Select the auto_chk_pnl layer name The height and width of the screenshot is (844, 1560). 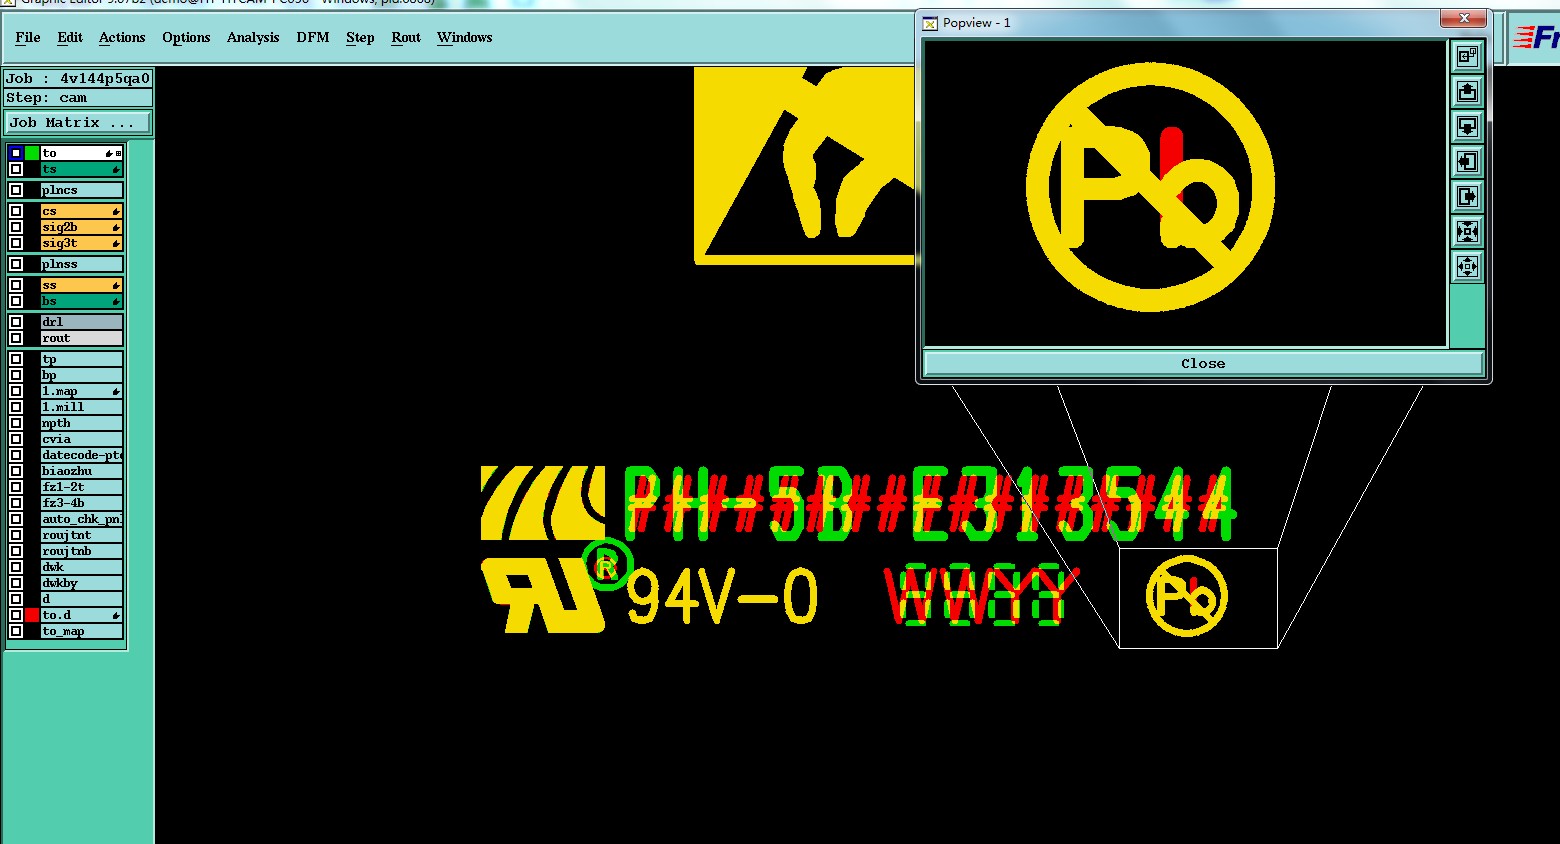click(81, 519)
